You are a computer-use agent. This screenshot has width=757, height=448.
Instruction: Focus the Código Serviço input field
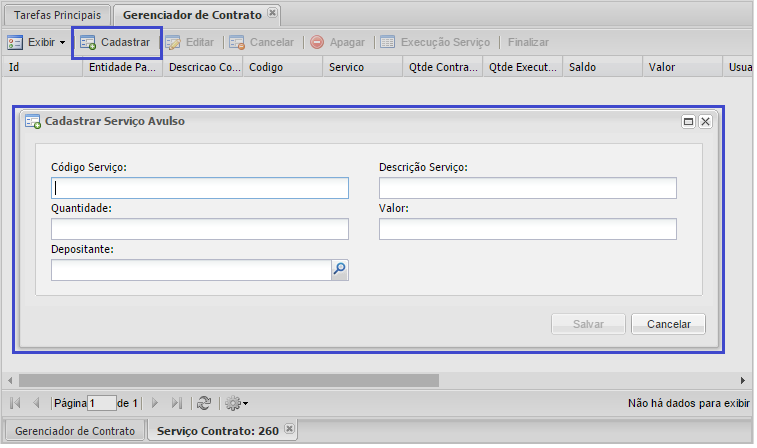pos(200,188)
